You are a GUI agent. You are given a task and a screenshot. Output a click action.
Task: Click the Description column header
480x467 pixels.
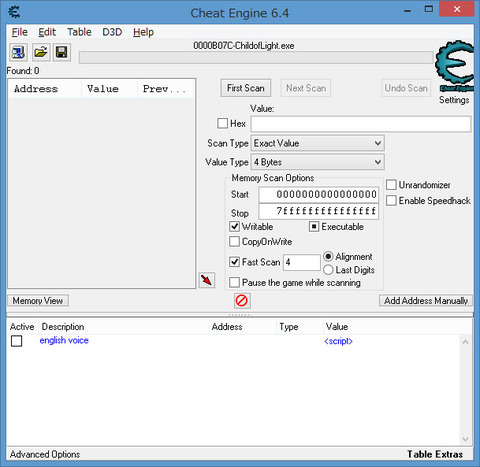coord(124,327)
